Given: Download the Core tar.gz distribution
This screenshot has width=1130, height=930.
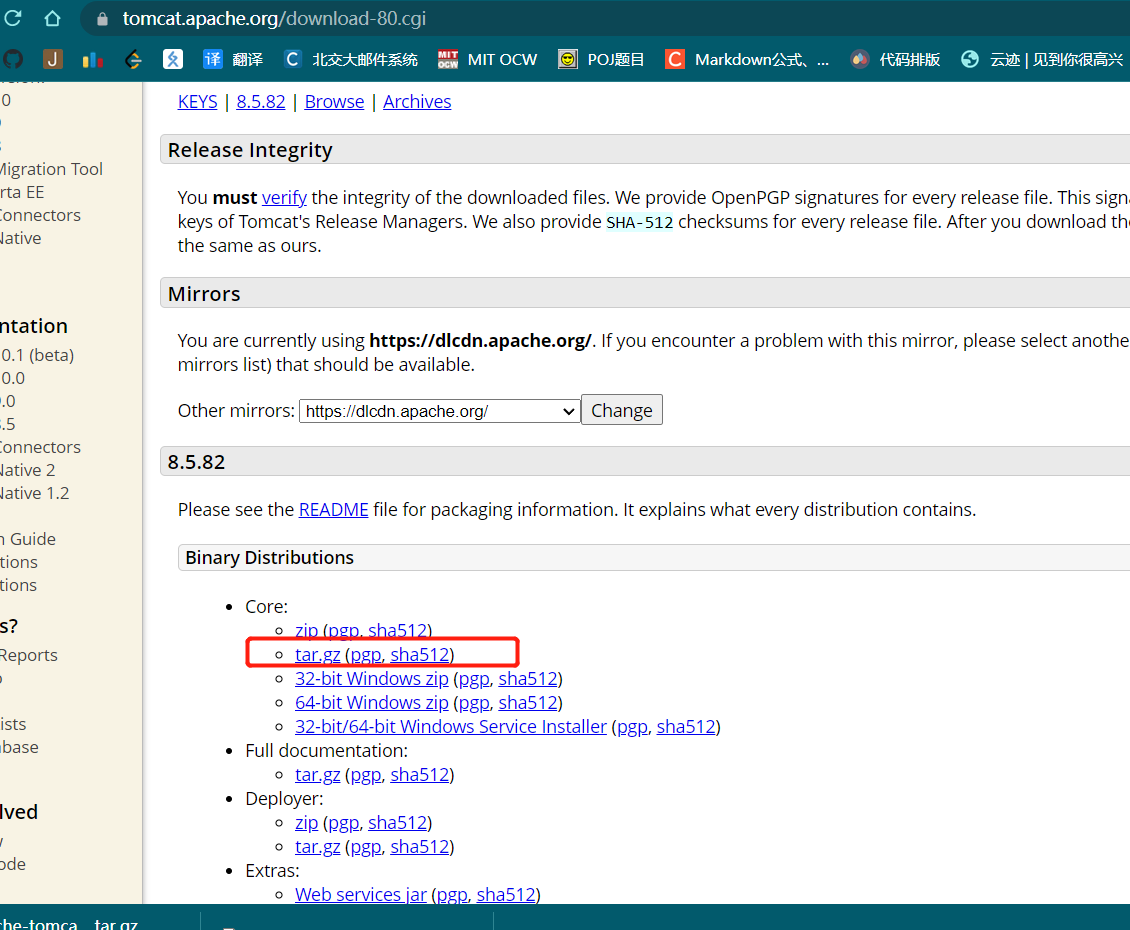Looking at the screenshot, I should click(318, 655).
